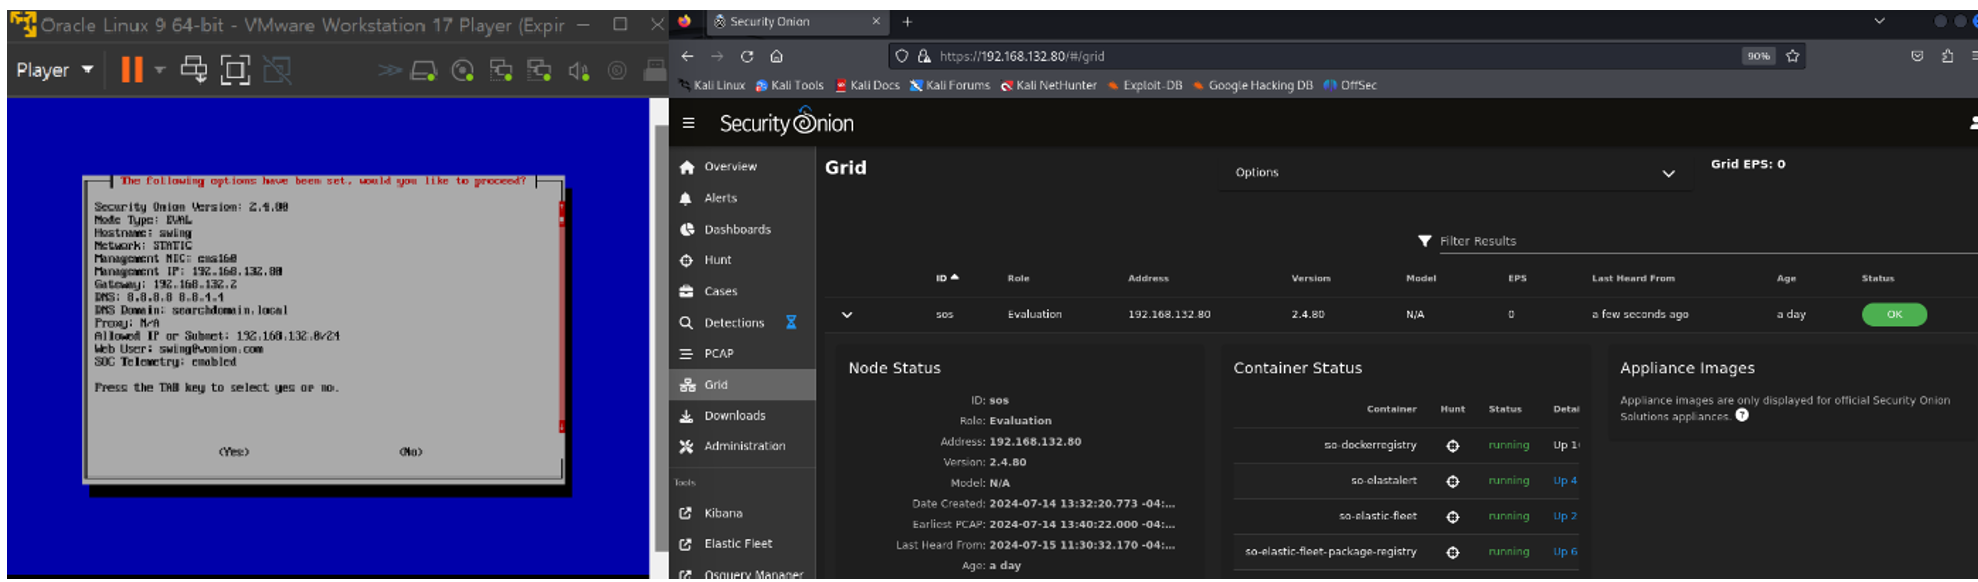1978x582 pixels.
Task: Click the Hunt icon for so-dockerregistry container
Action: [1452, 446]
